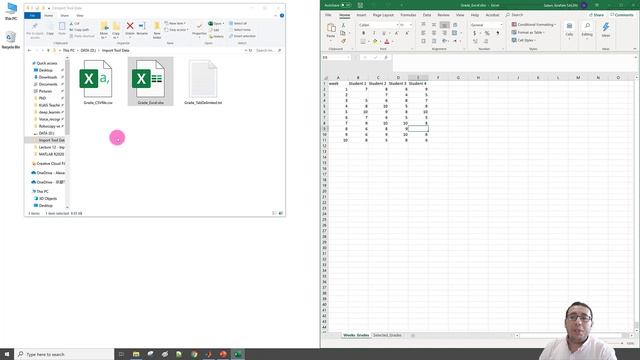Switch to Excel Data tab
Image resolution: width=640 pixels, height=360 pixels.
pos(427,15)
